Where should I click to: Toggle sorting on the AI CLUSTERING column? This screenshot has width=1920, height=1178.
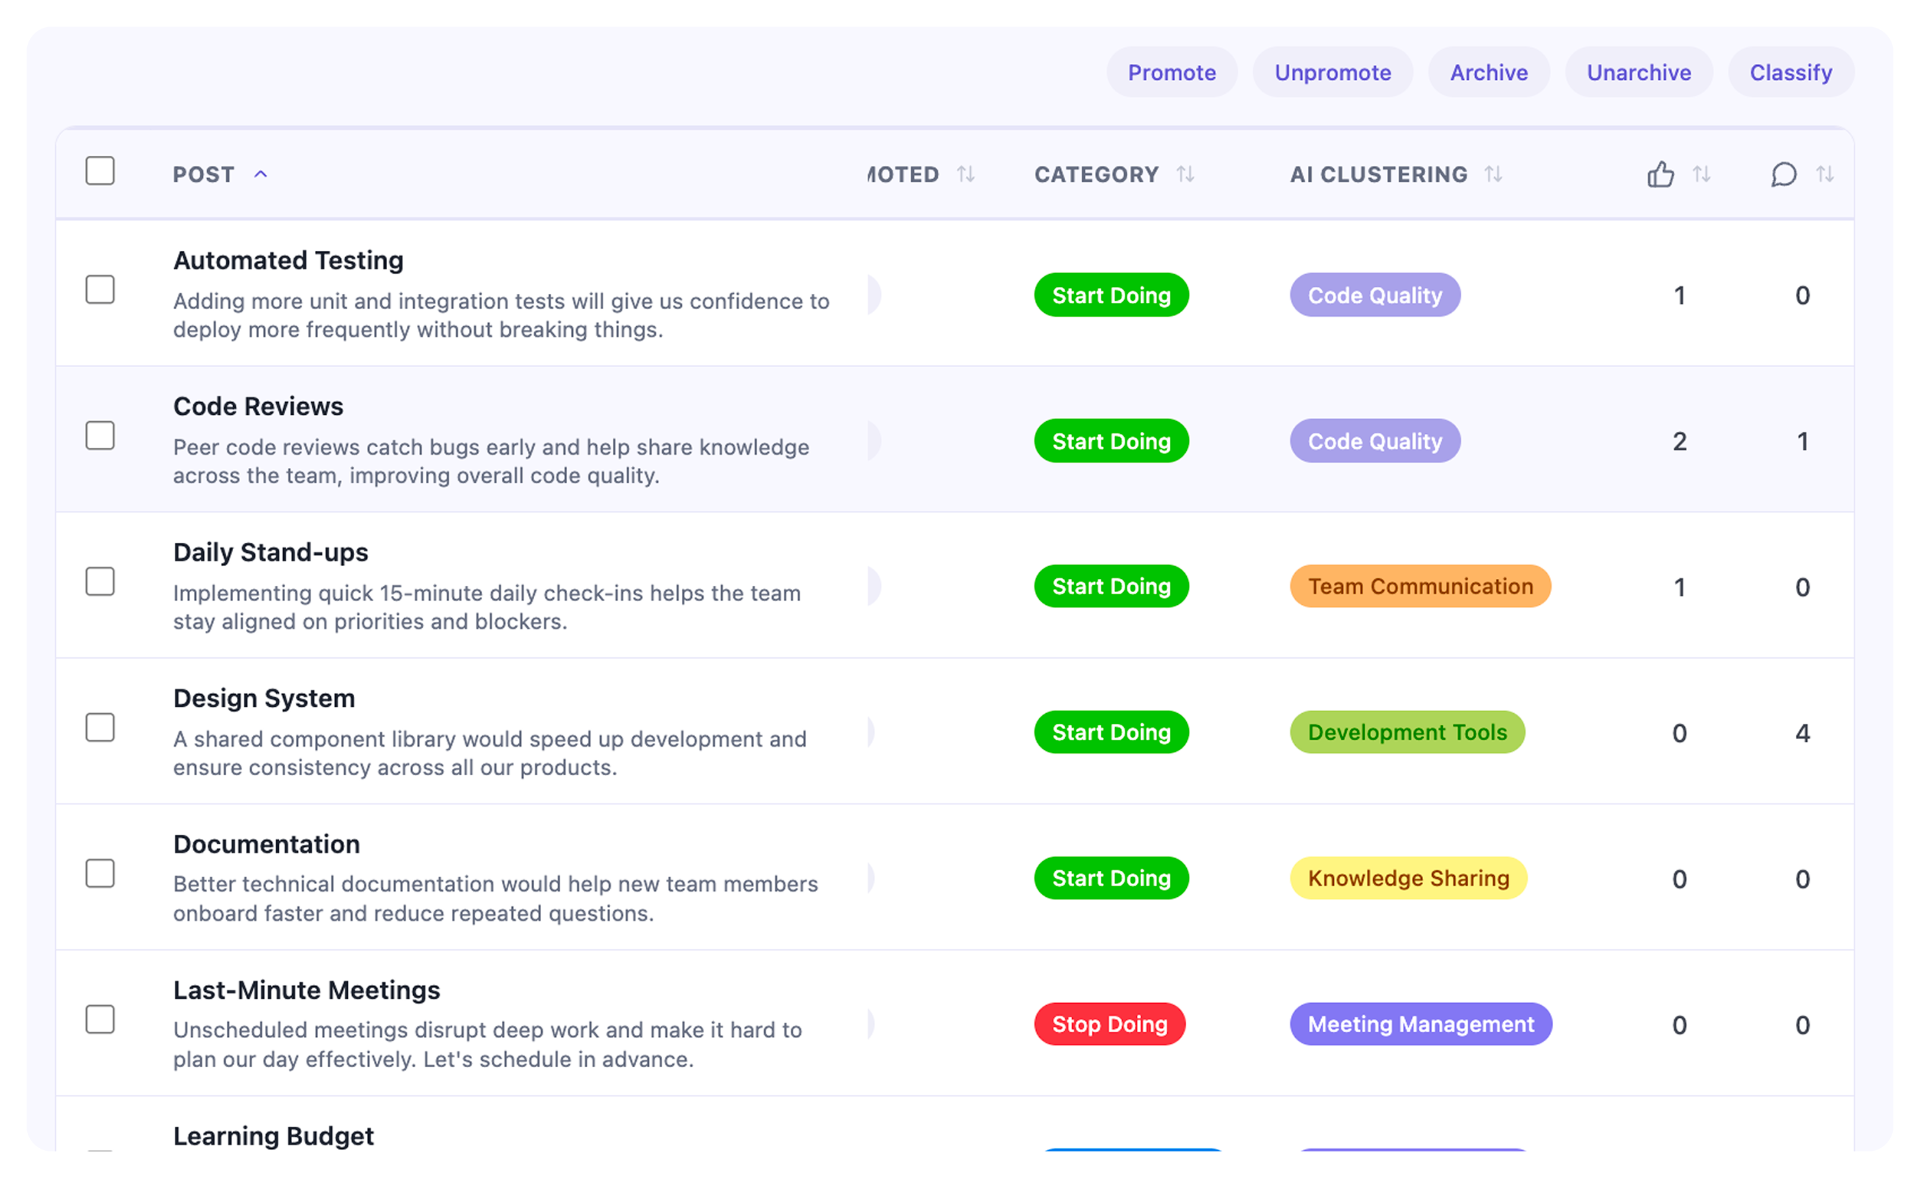point(1493,174)
